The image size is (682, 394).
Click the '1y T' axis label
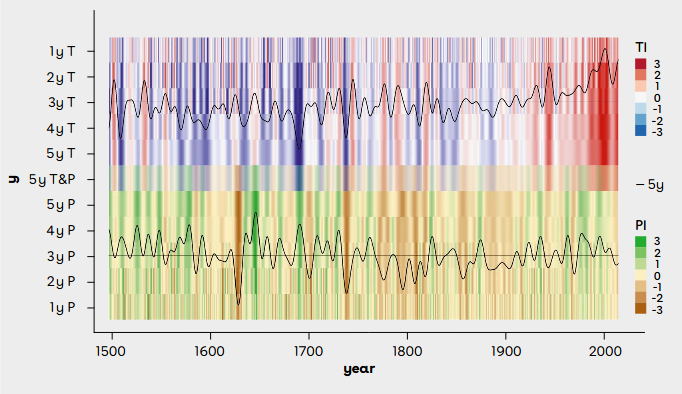click(62, 52)
